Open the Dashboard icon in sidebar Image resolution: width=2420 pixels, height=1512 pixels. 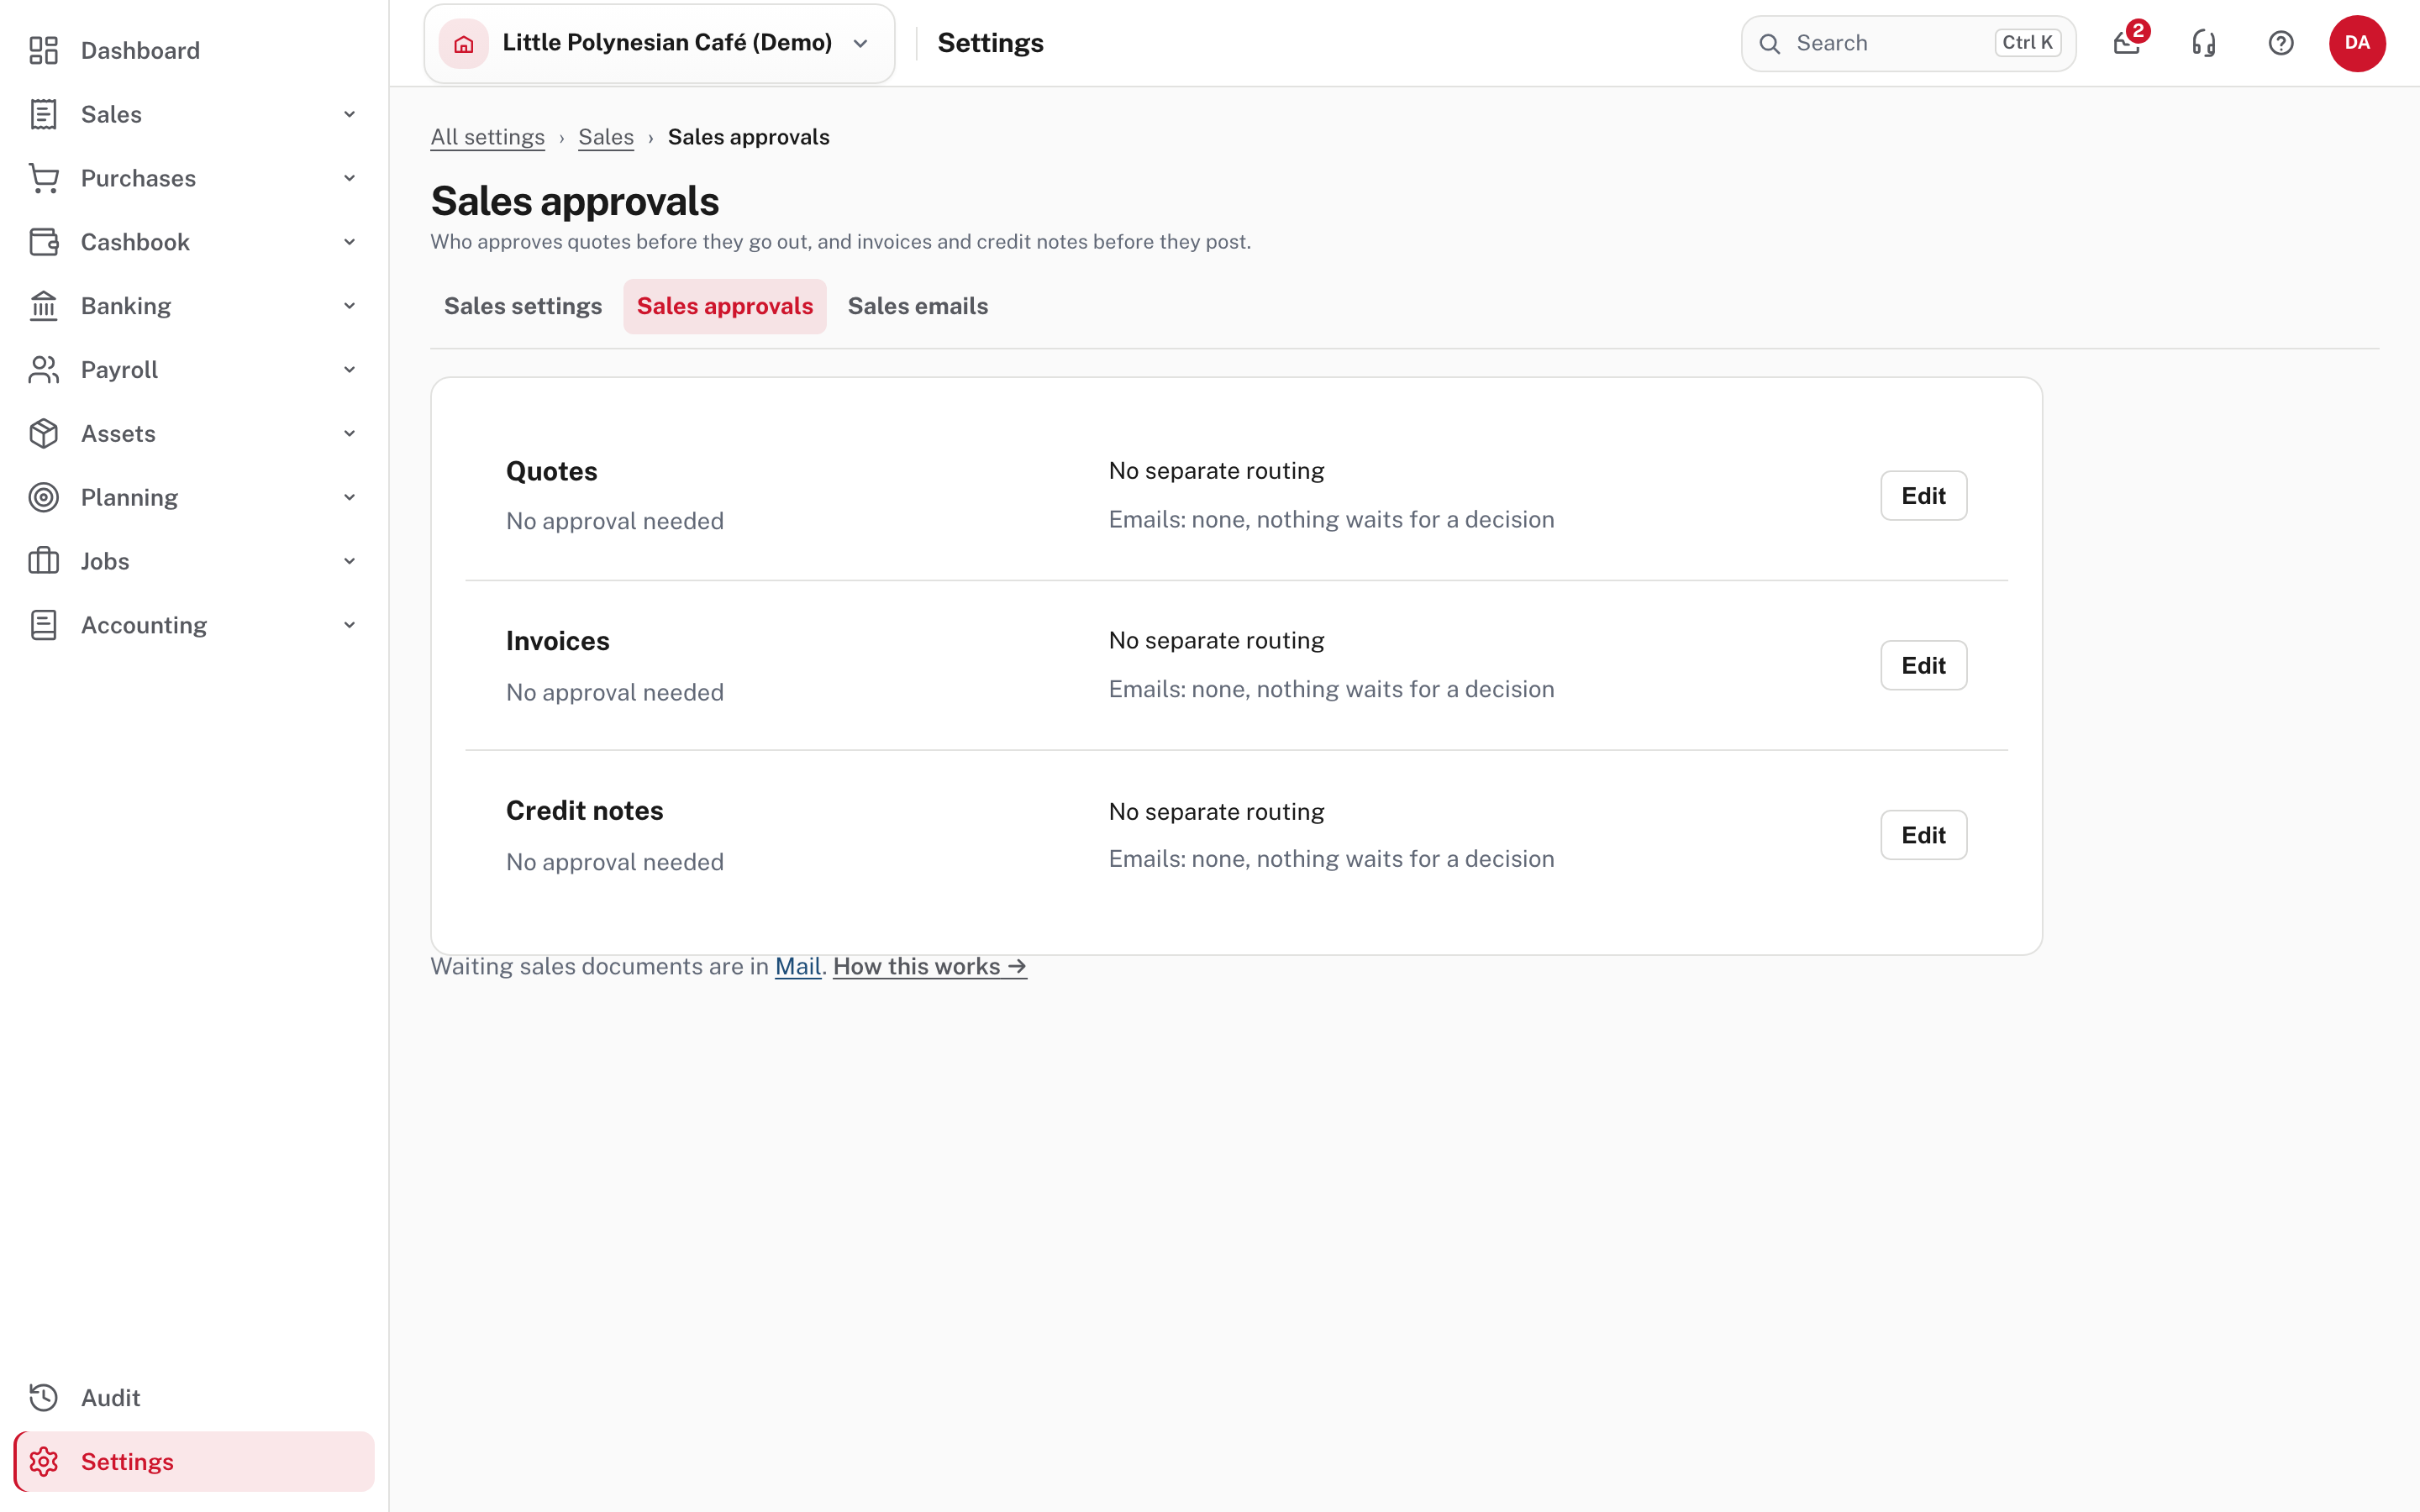pos(44,50)
